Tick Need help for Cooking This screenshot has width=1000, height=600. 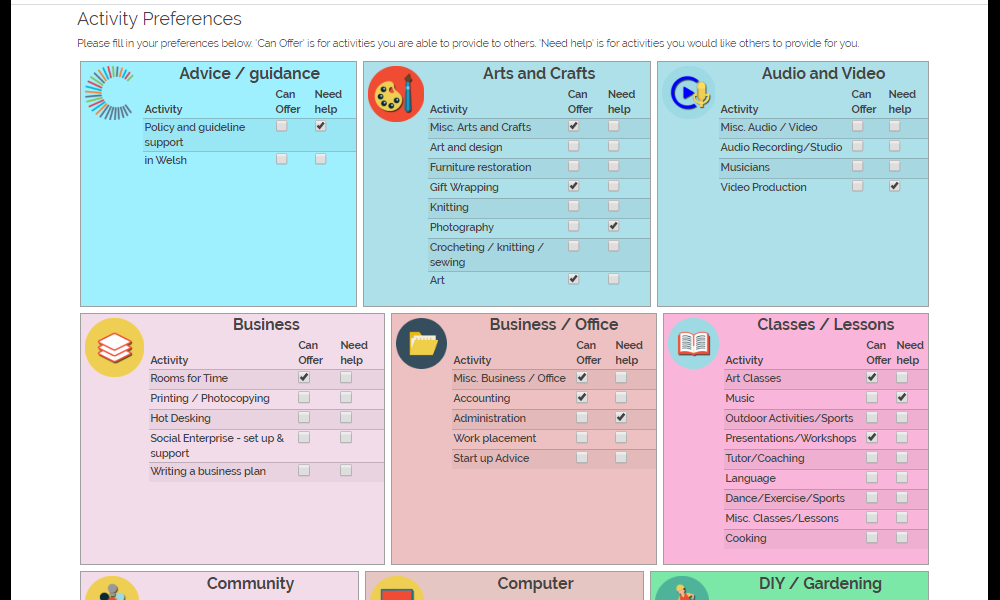[x=902, y=538]
